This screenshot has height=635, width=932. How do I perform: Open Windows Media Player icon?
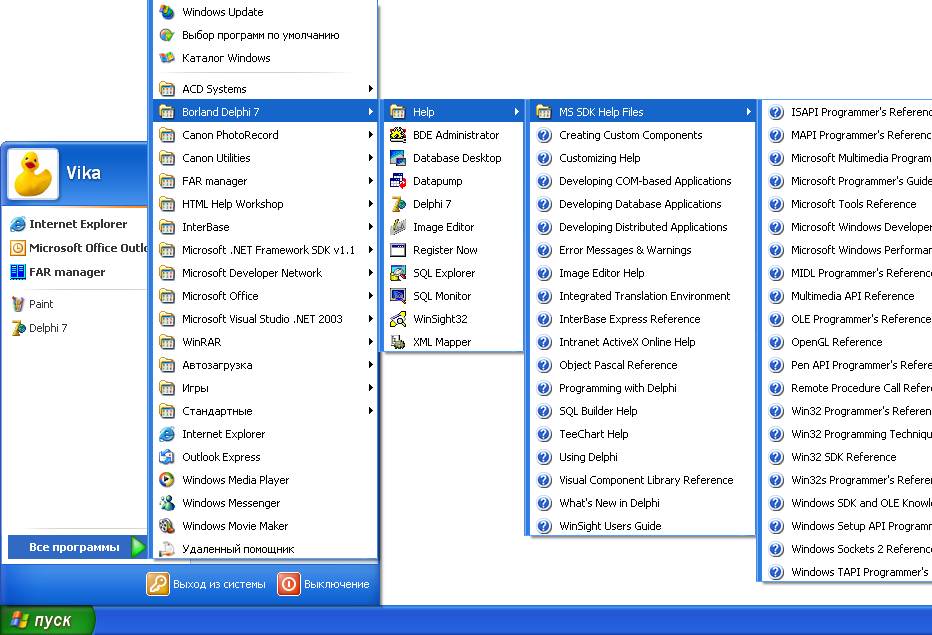point(167,480)
